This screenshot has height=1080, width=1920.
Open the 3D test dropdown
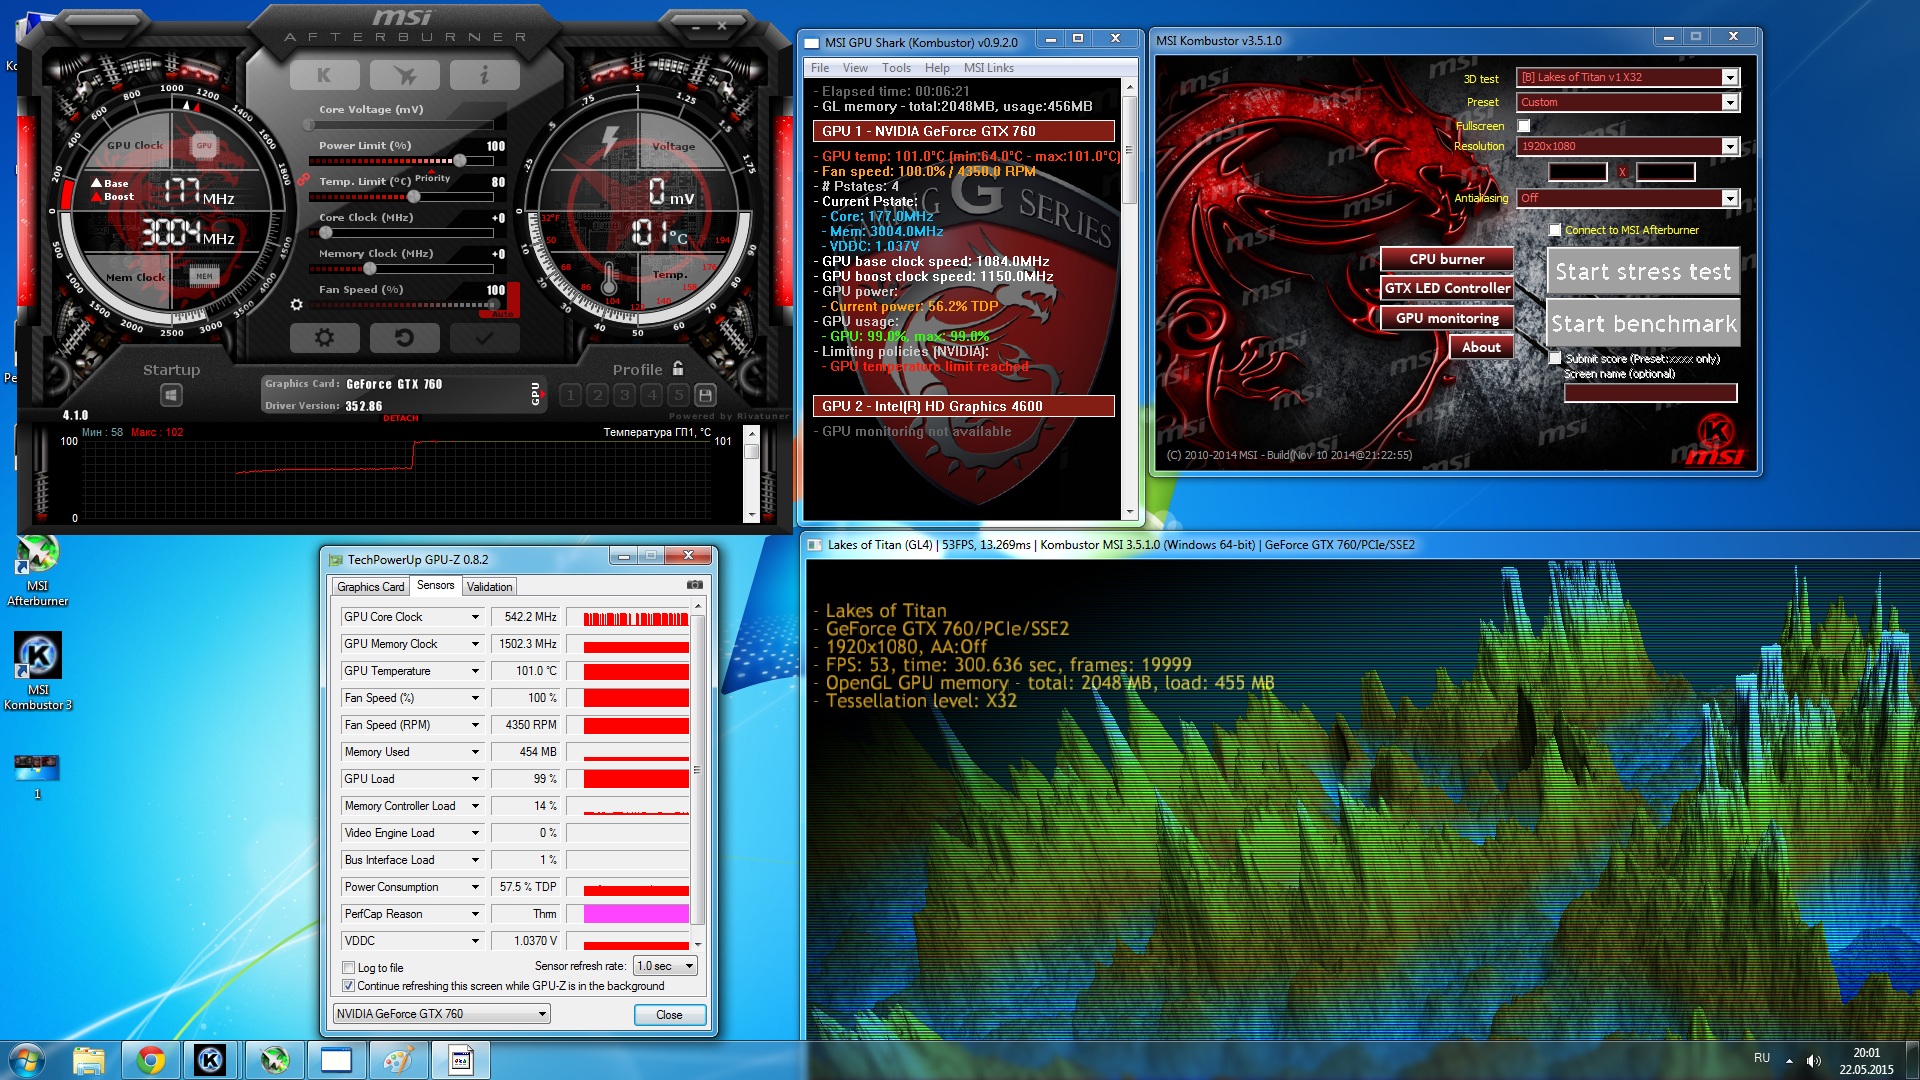coord(1729,78)
